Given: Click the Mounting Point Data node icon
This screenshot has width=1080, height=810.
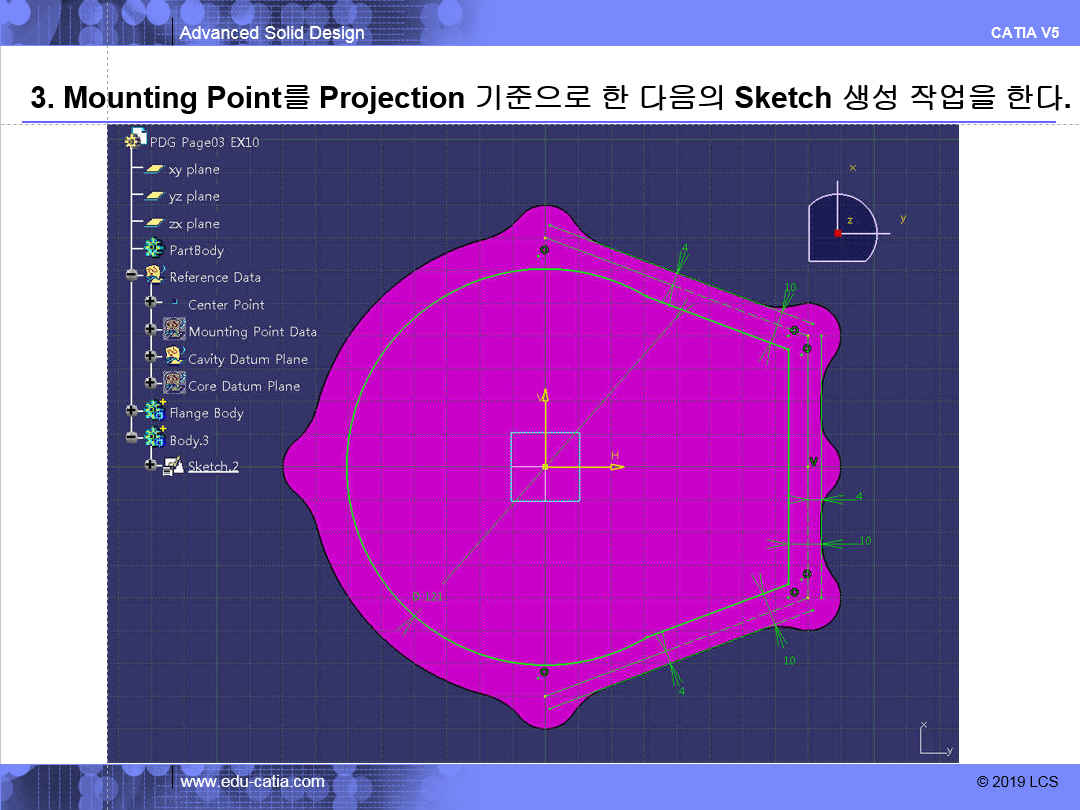Looking at the screenshot, I should 174,331.
